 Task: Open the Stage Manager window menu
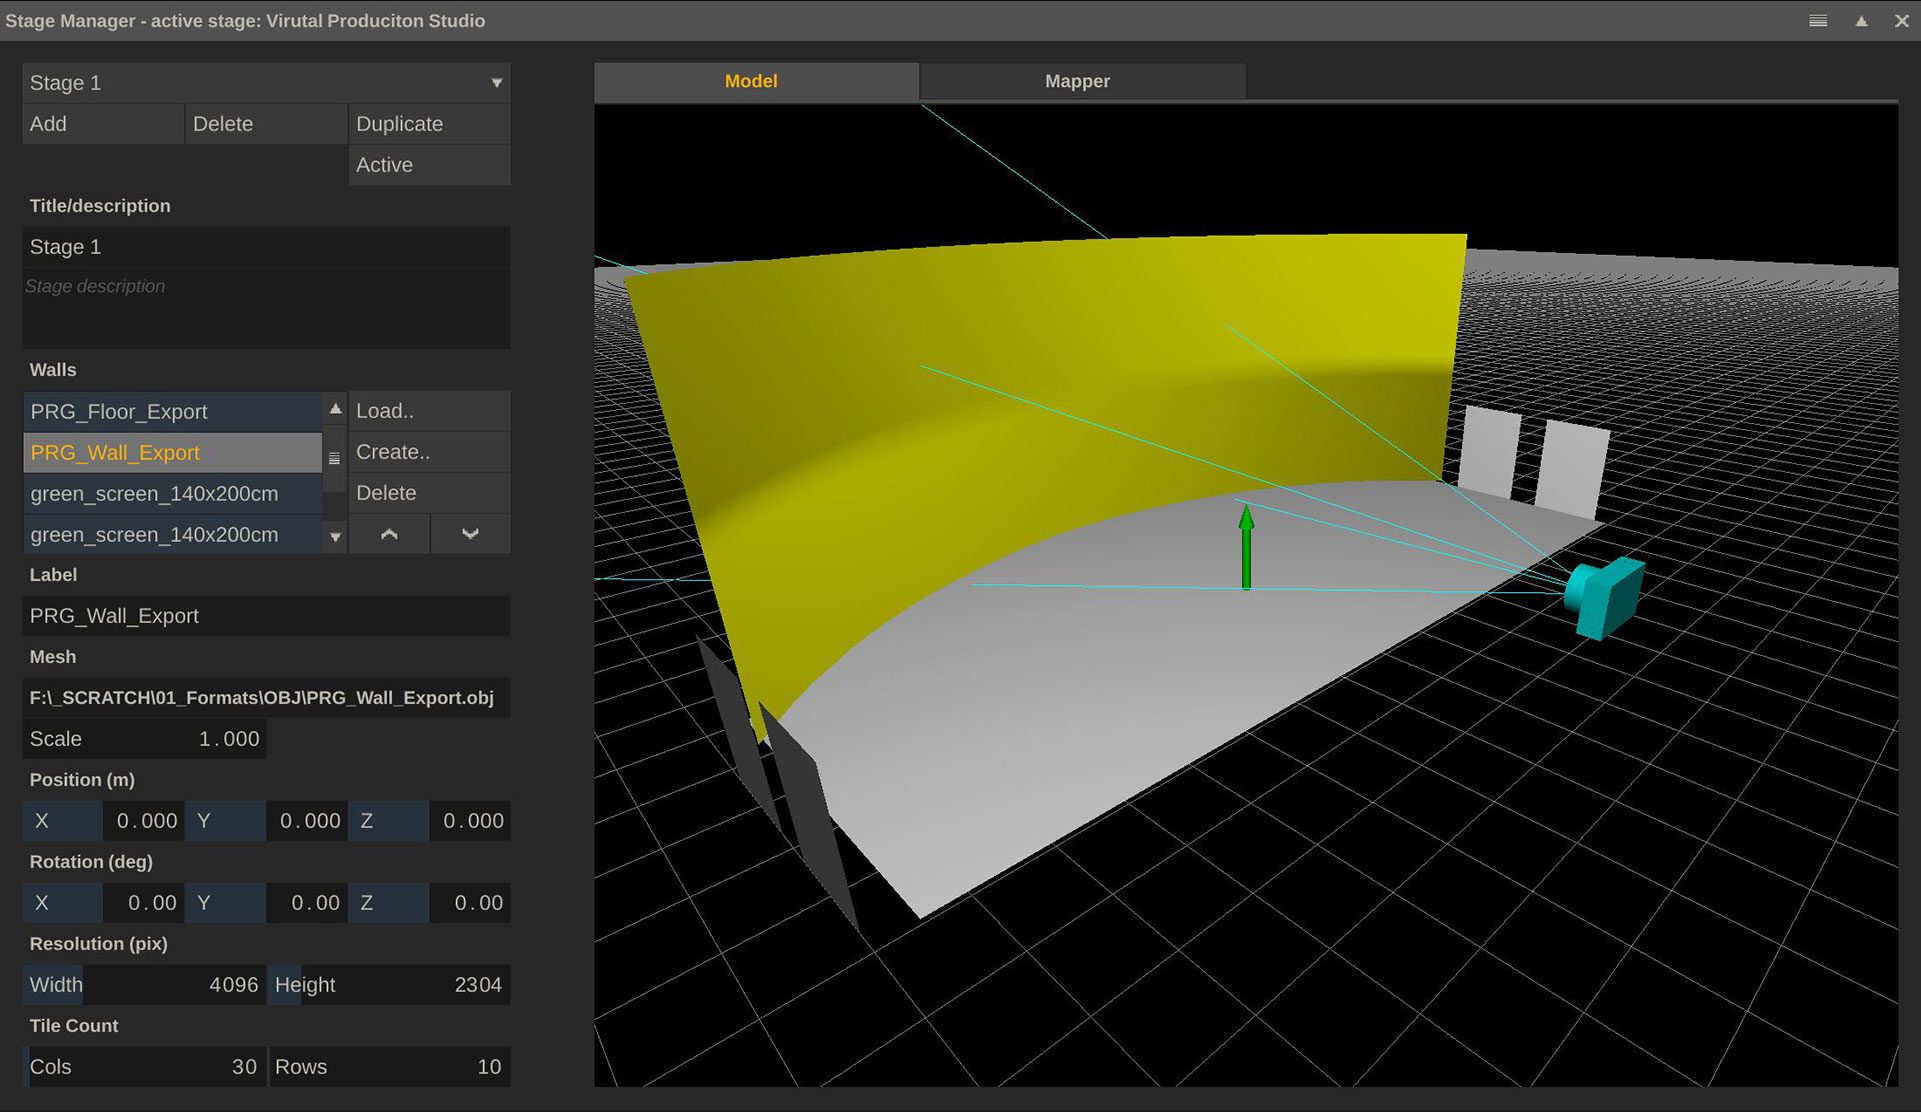pyautogui.click(x=1818, y=20)
